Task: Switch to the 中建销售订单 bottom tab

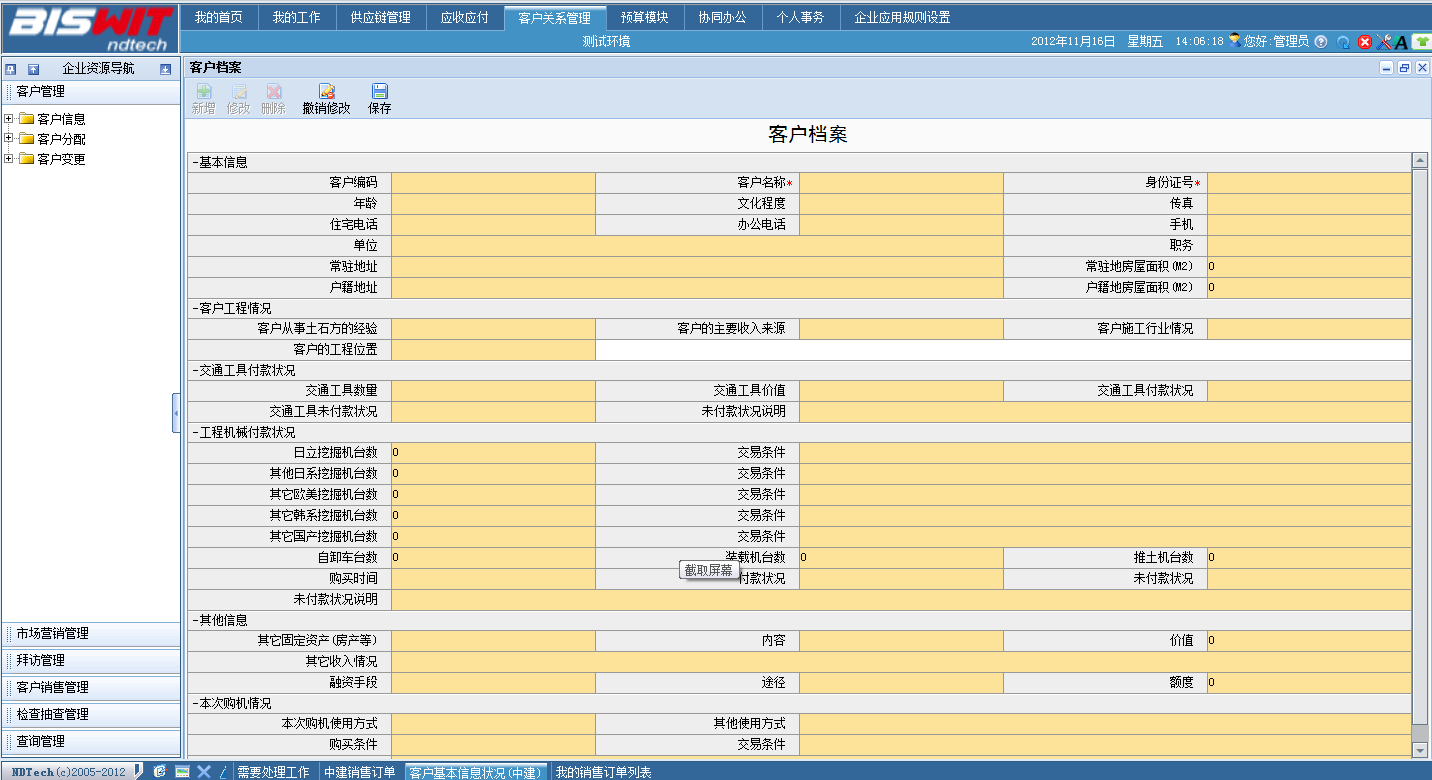Action: coord(360,772)
